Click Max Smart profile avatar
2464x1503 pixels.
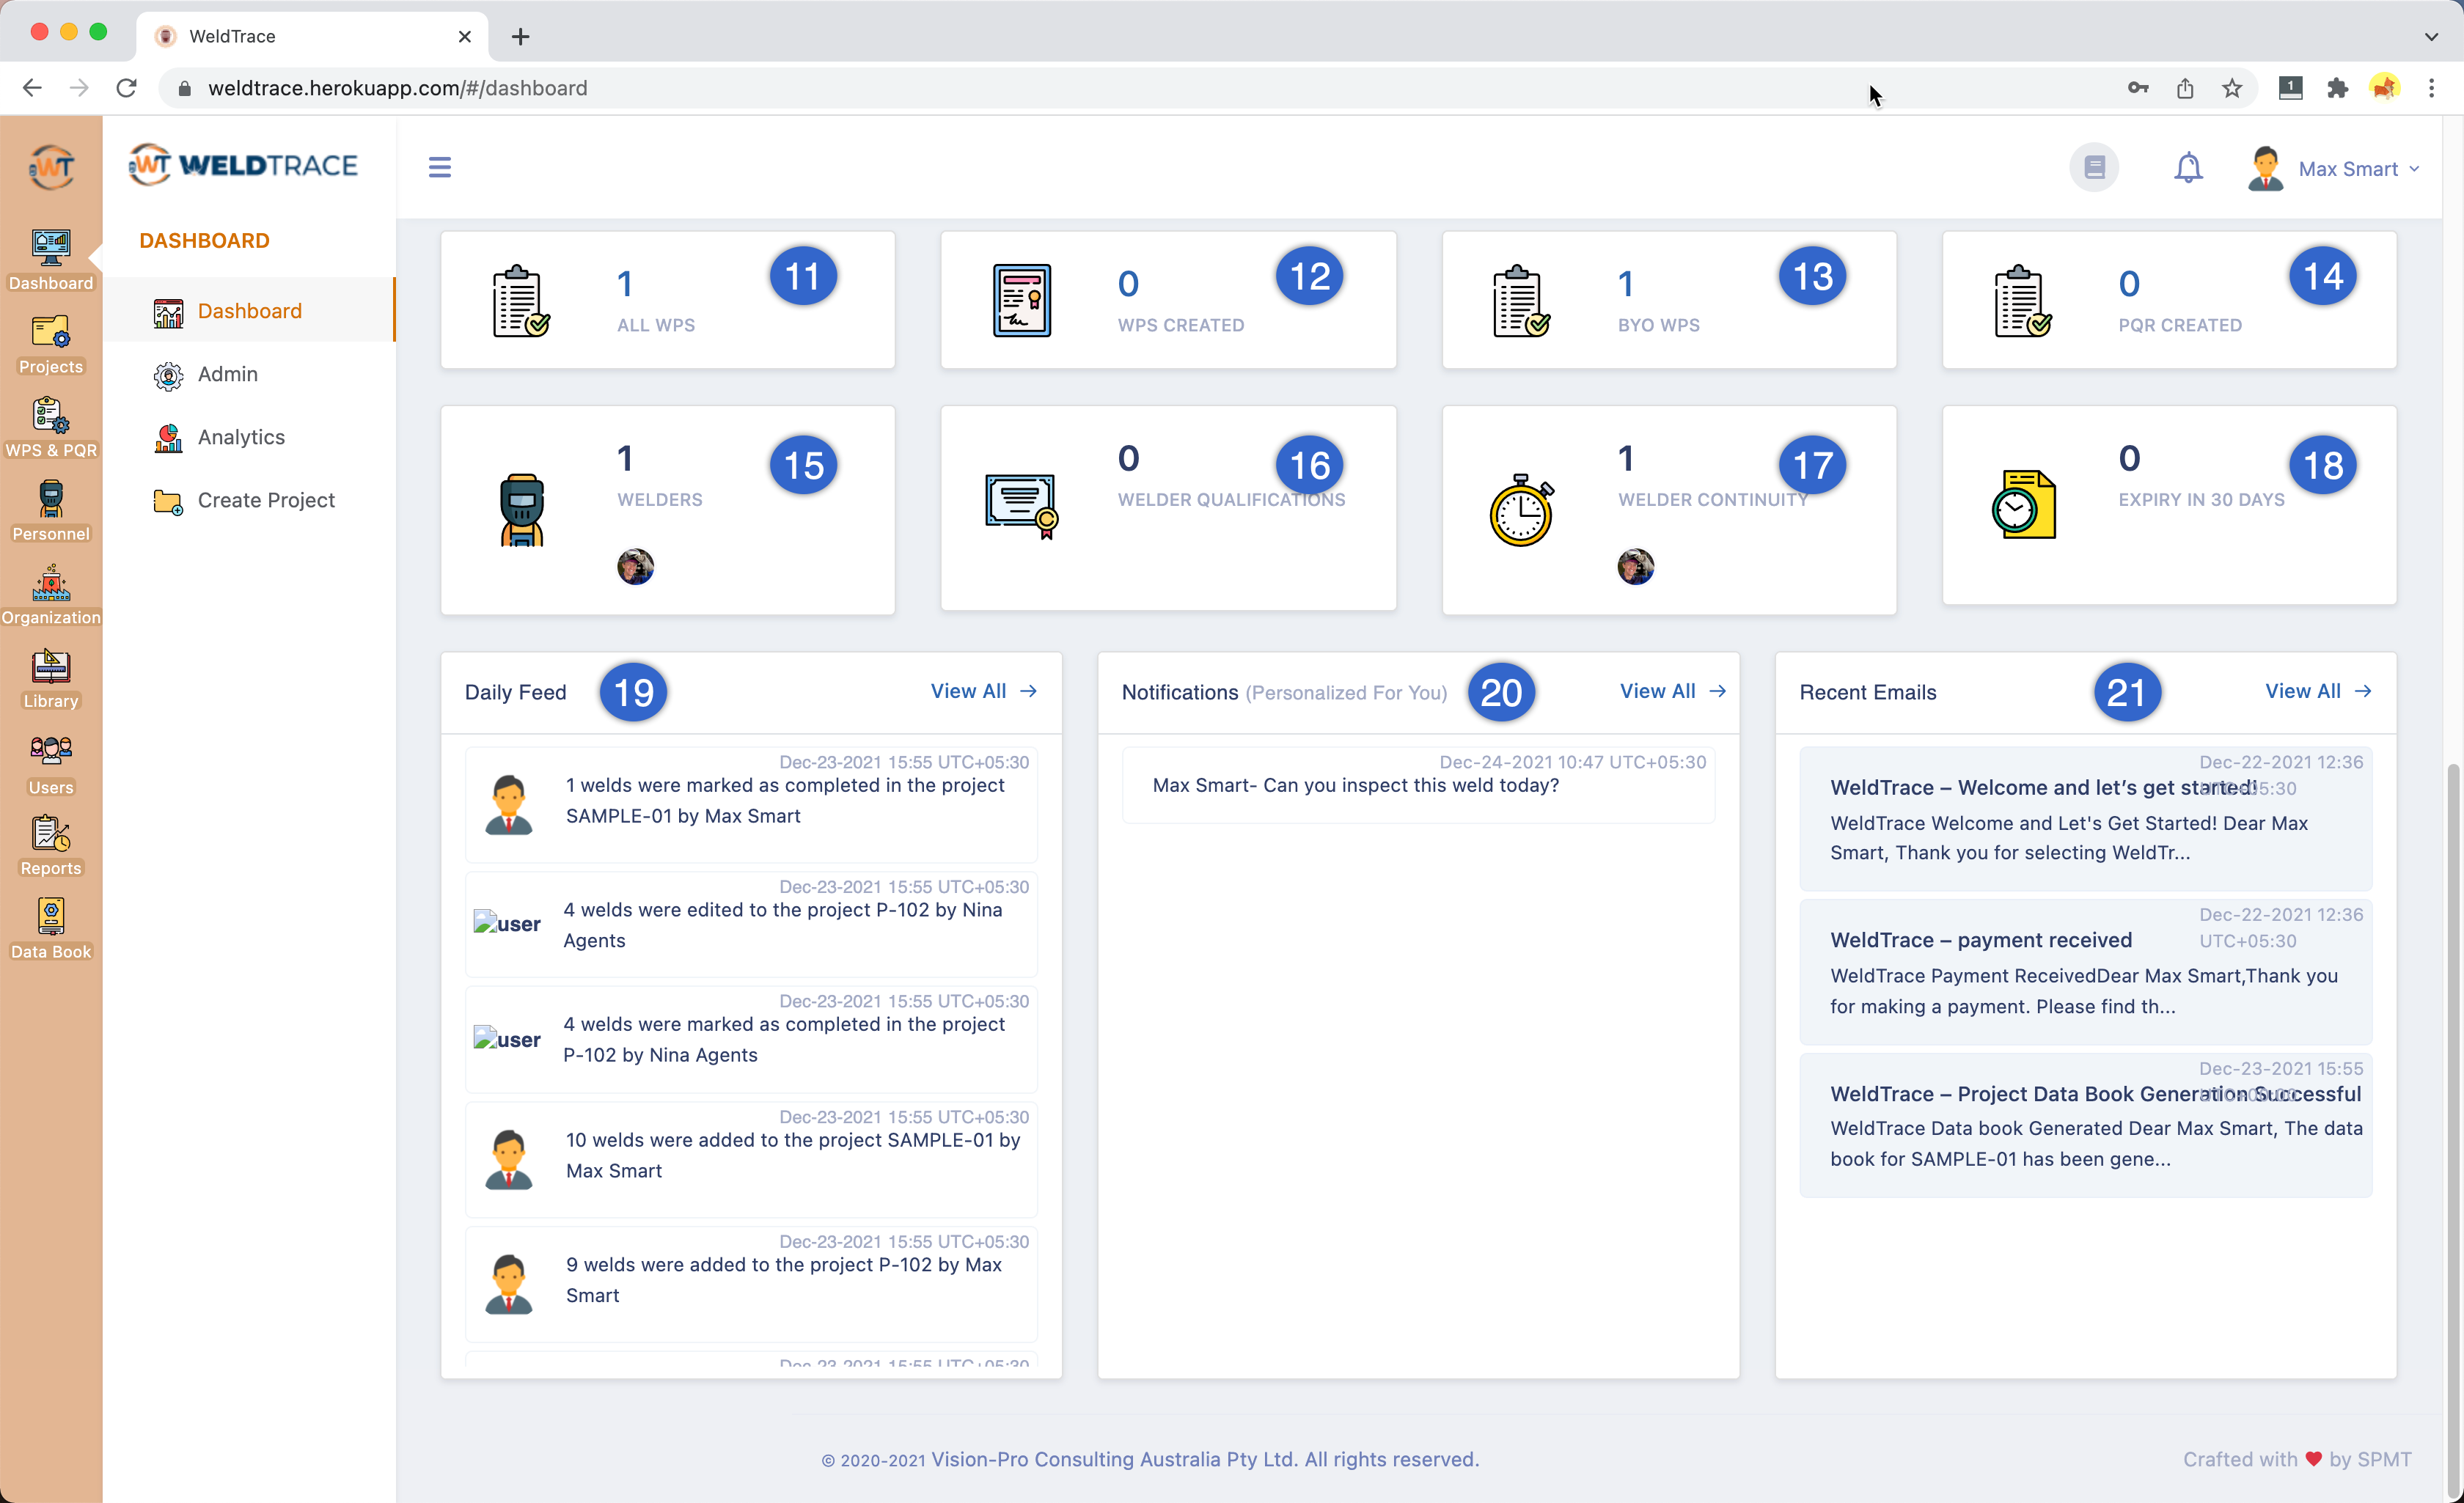2265,168
